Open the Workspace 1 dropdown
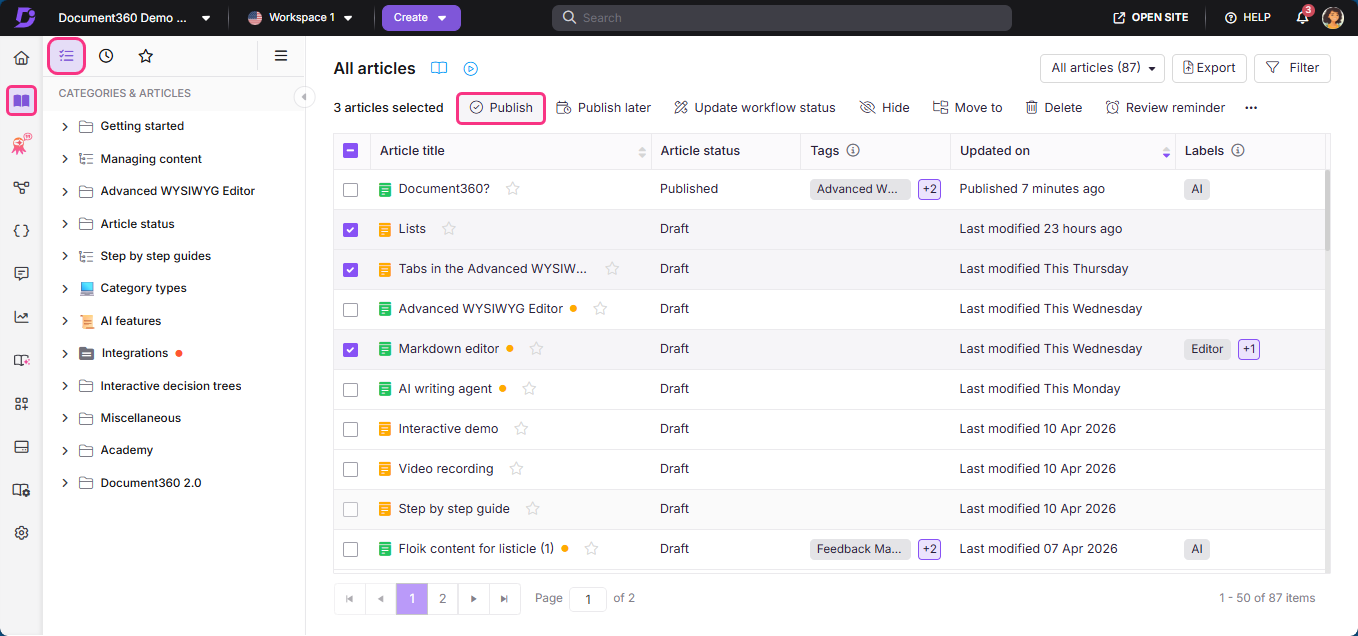 (x=299, y=17)
